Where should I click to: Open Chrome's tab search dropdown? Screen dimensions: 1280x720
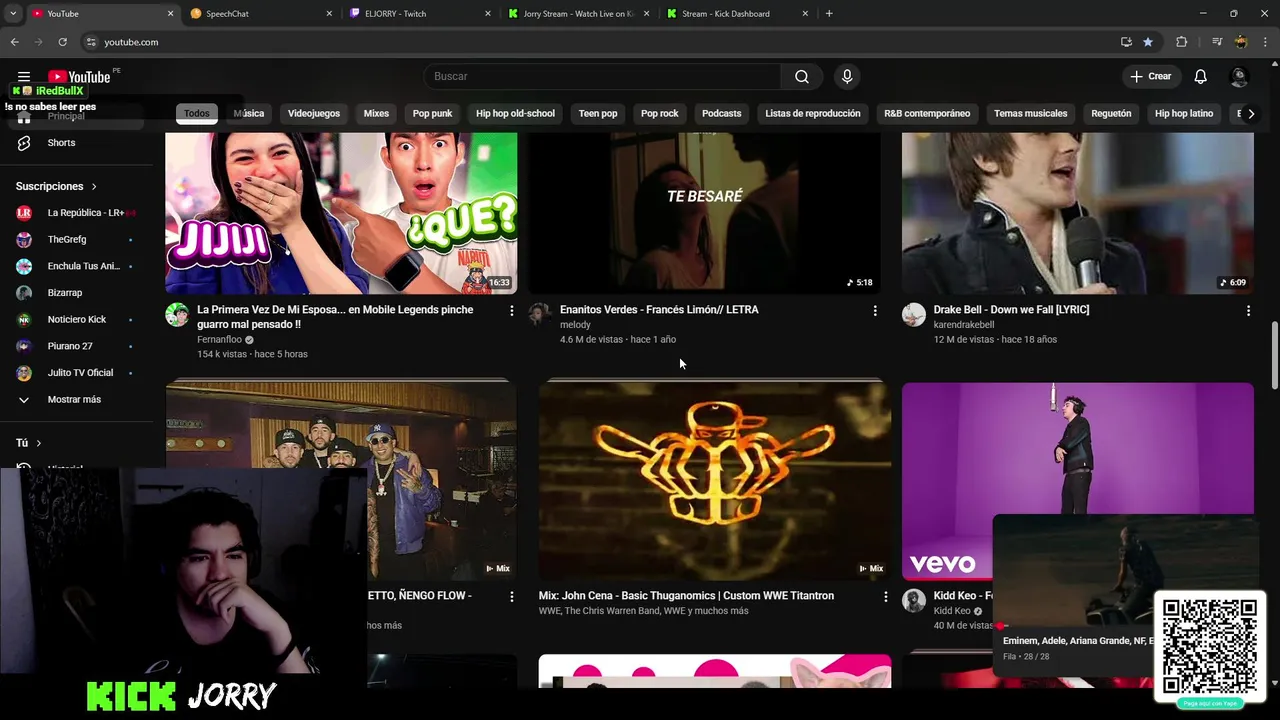(x=13, y=14)
